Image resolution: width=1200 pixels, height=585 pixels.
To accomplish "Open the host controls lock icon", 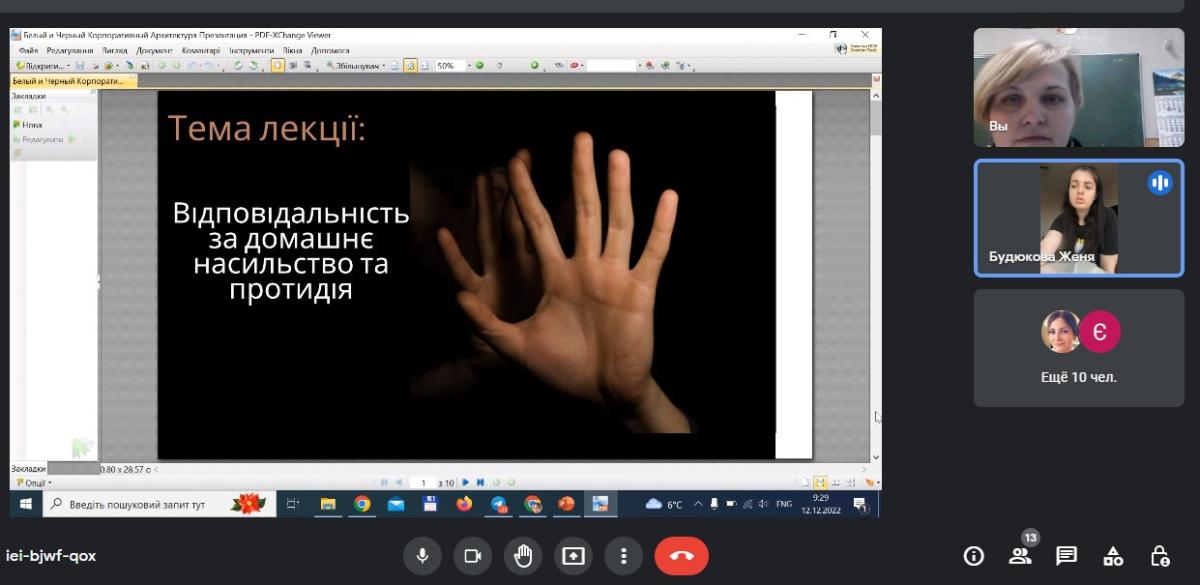I will [x=1160, y=556].
